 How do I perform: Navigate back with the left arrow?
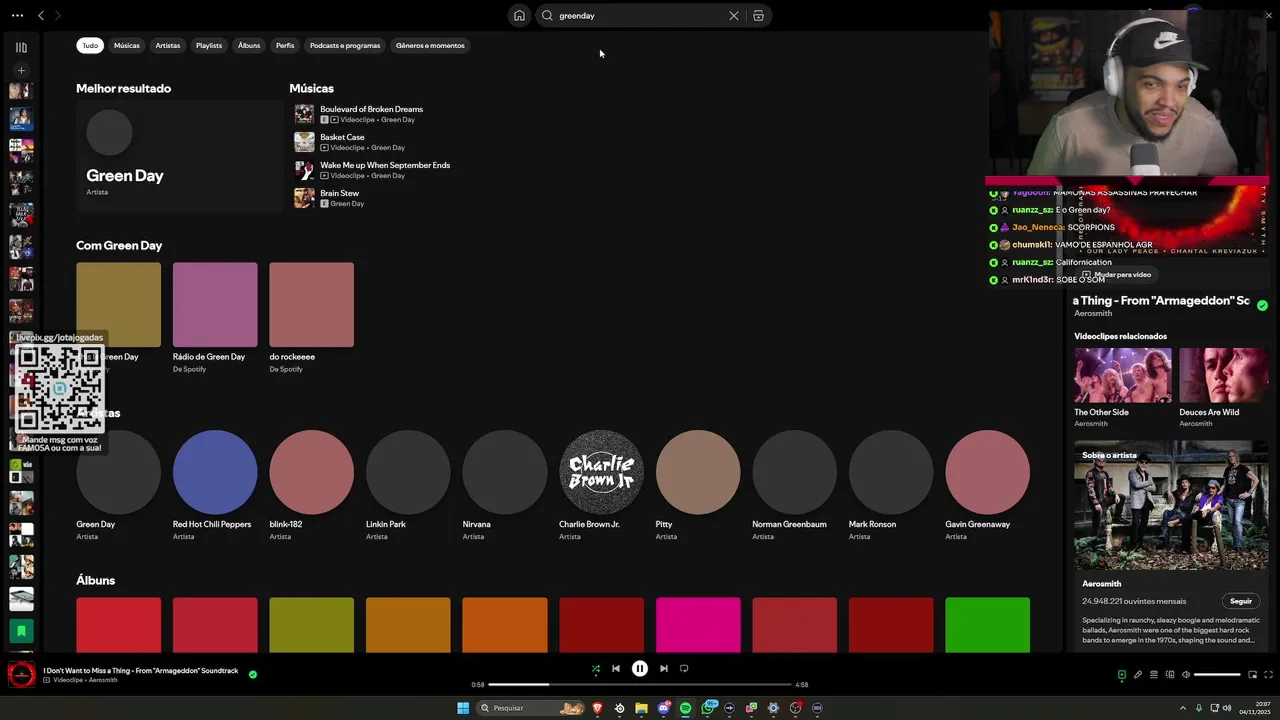(x=41, y=16)
